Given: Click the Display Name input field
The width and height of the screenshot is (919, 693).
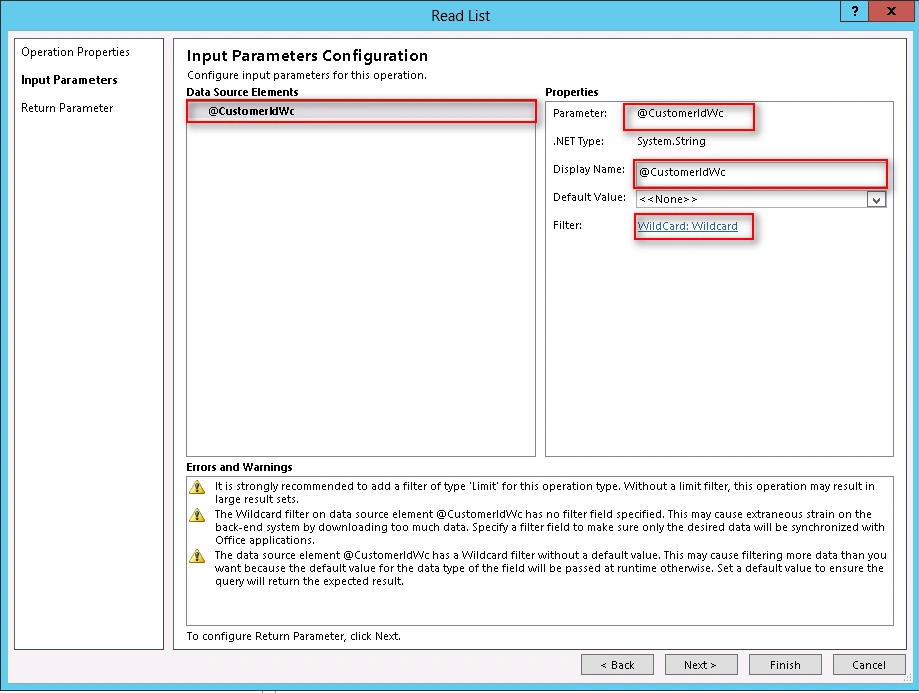Looking at the screenshot, I should 760,172.
